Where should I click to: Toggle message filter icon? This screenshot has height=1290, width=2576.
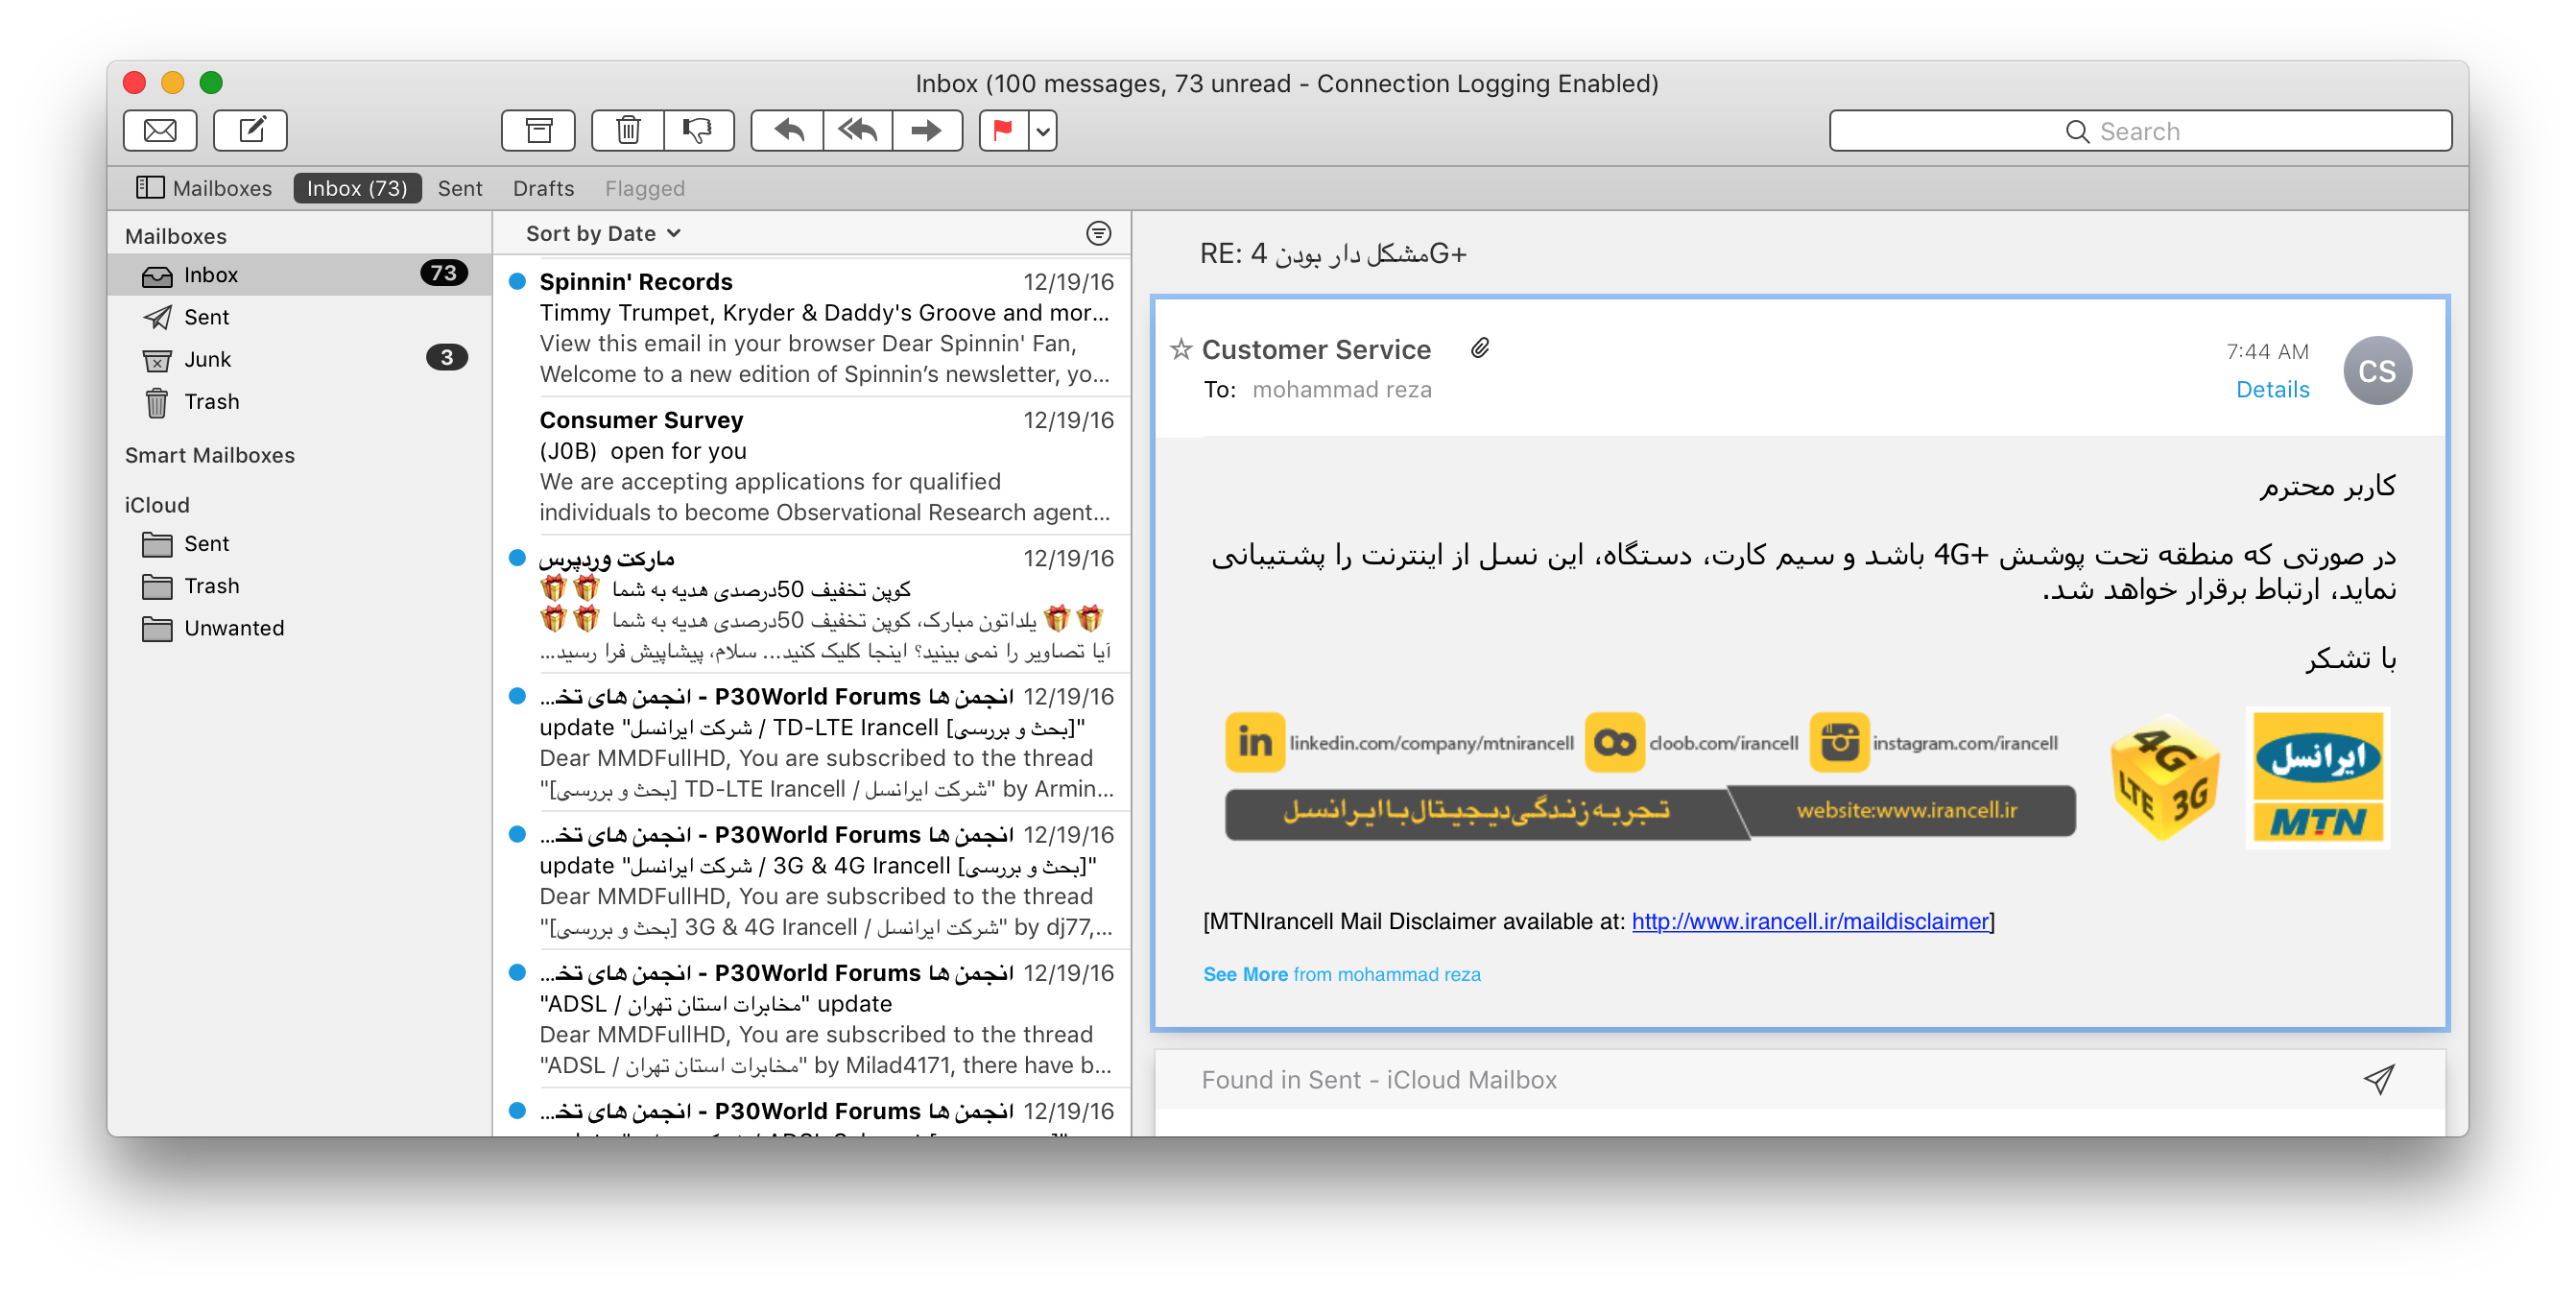click(1098, 233)
